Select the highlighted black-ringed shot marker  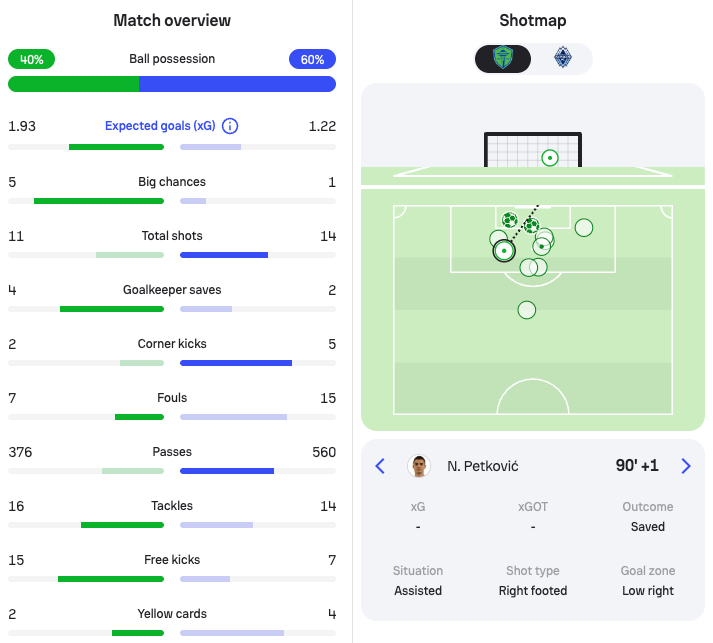point(504,250)
